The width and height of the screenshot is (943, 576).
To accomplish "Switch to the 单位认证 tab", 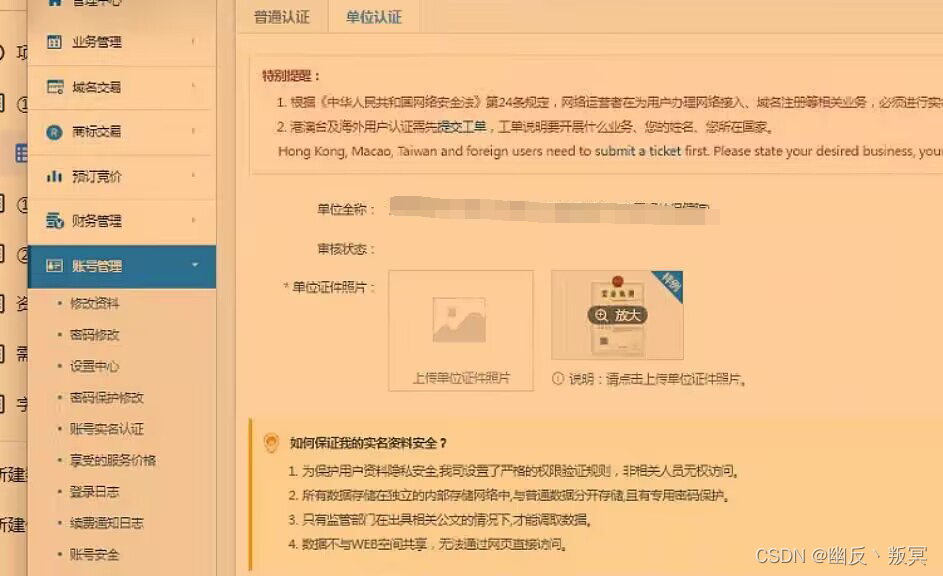I will 373,17.
